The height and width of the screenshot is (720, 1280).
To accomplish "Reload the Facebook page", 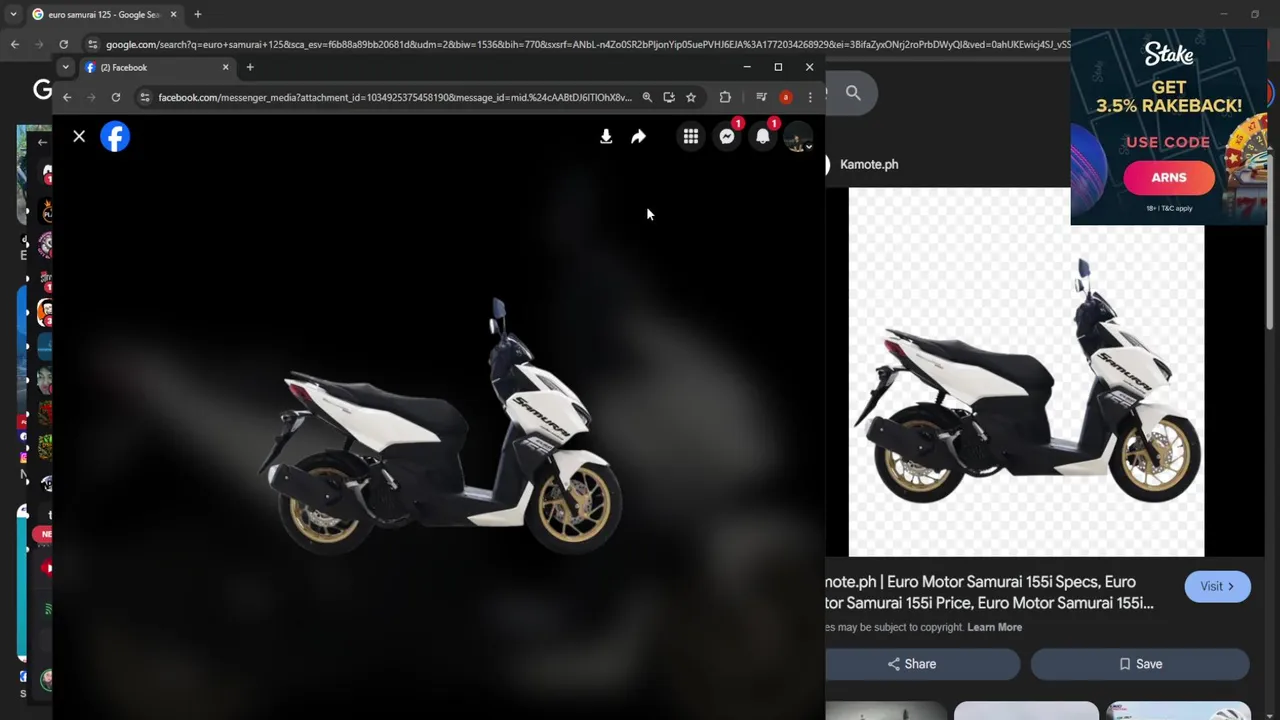I will click(x=116, y=97).
